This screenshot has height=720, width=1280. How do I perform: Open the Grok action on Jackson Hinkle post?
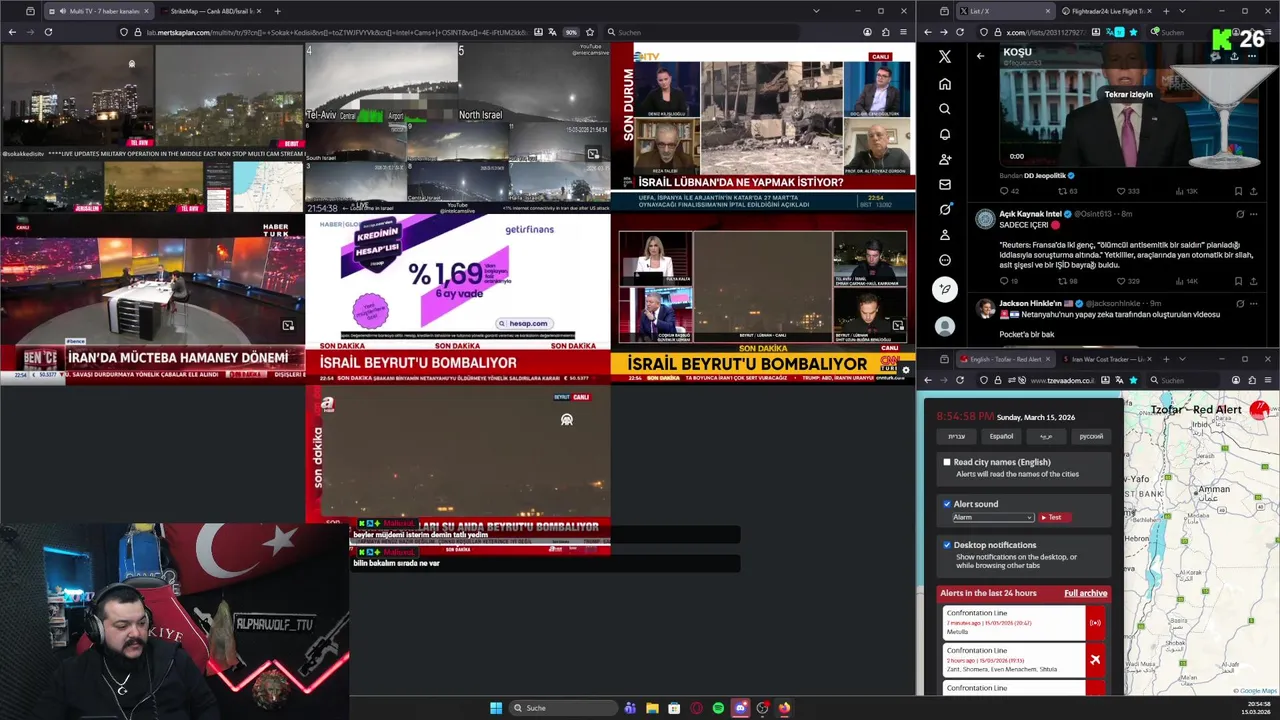[x=1240, y=303]
